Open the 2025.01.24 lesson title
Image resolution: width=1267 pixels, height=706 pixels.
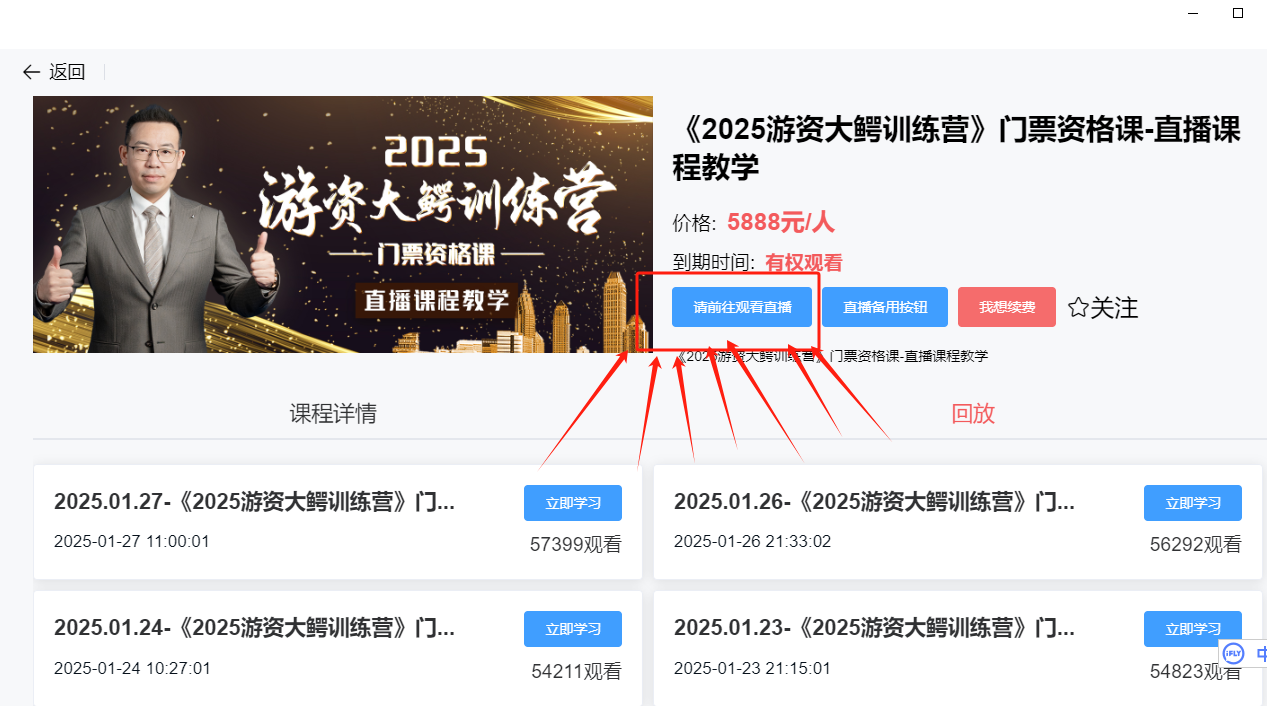tap(254, 628)
